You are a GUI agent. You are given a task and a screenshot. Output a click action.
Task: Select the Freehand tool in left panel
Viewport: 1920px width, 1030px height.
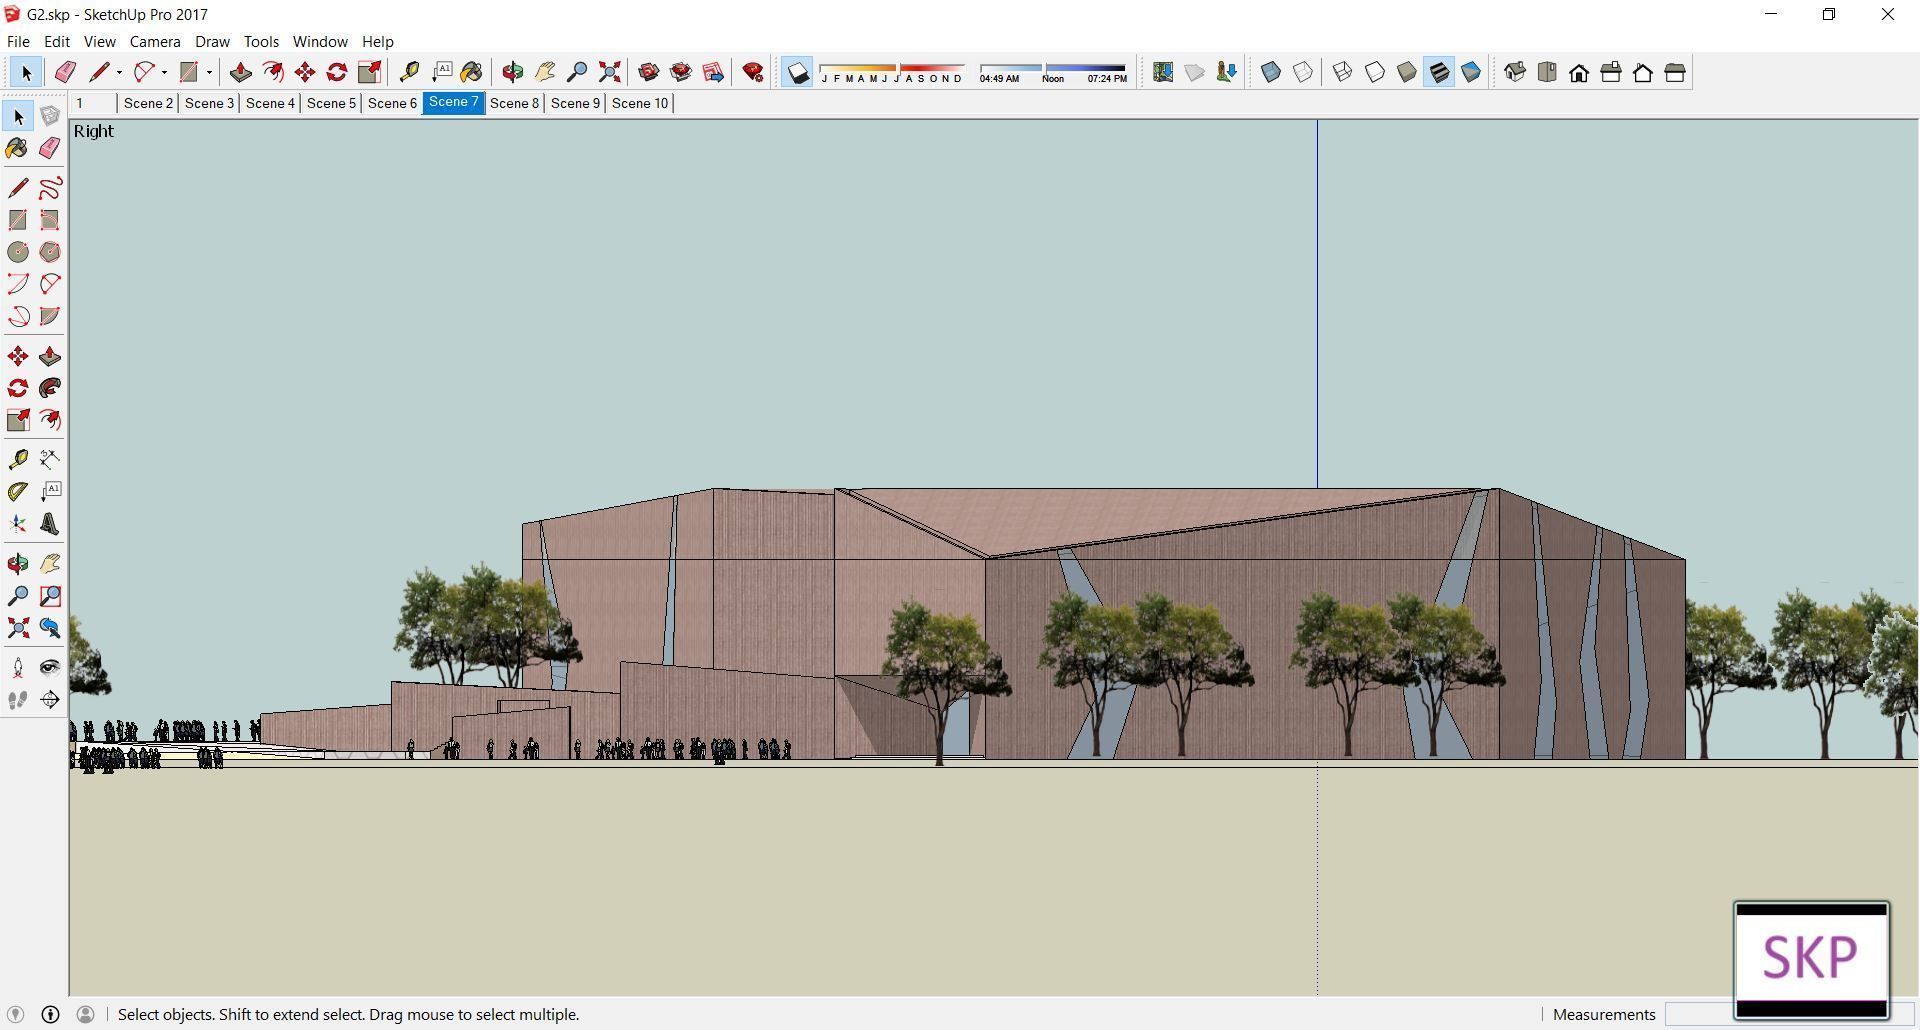pos(50,188)
